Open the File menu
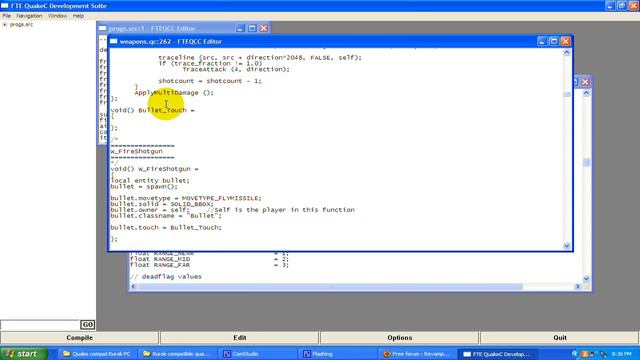The height and width of the screenshot is (360, 640). (x=7, y=16)
